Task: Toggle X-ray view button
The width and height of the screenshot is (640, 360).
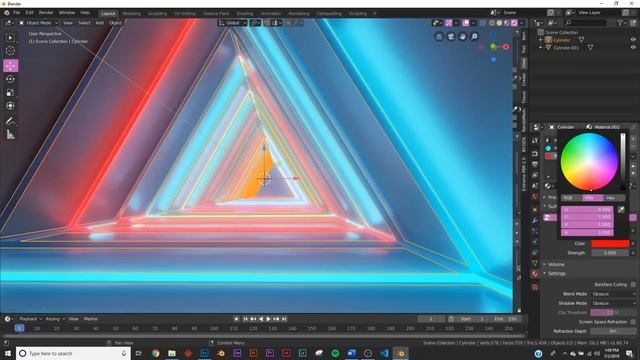Action: point(483,23)
